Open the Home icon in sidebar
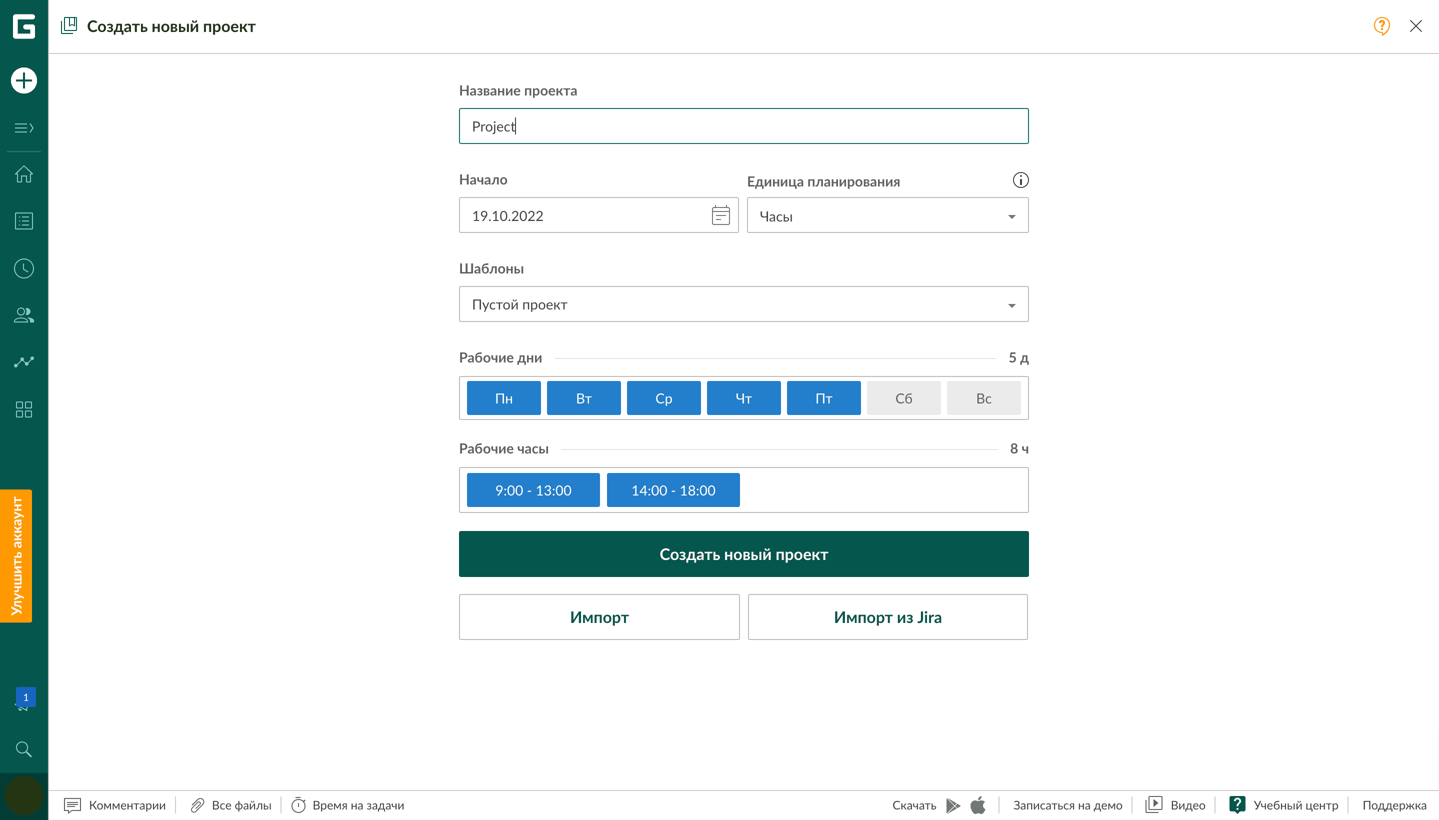The height and width of the screenshot is (820, 1439). pos(24,174)
